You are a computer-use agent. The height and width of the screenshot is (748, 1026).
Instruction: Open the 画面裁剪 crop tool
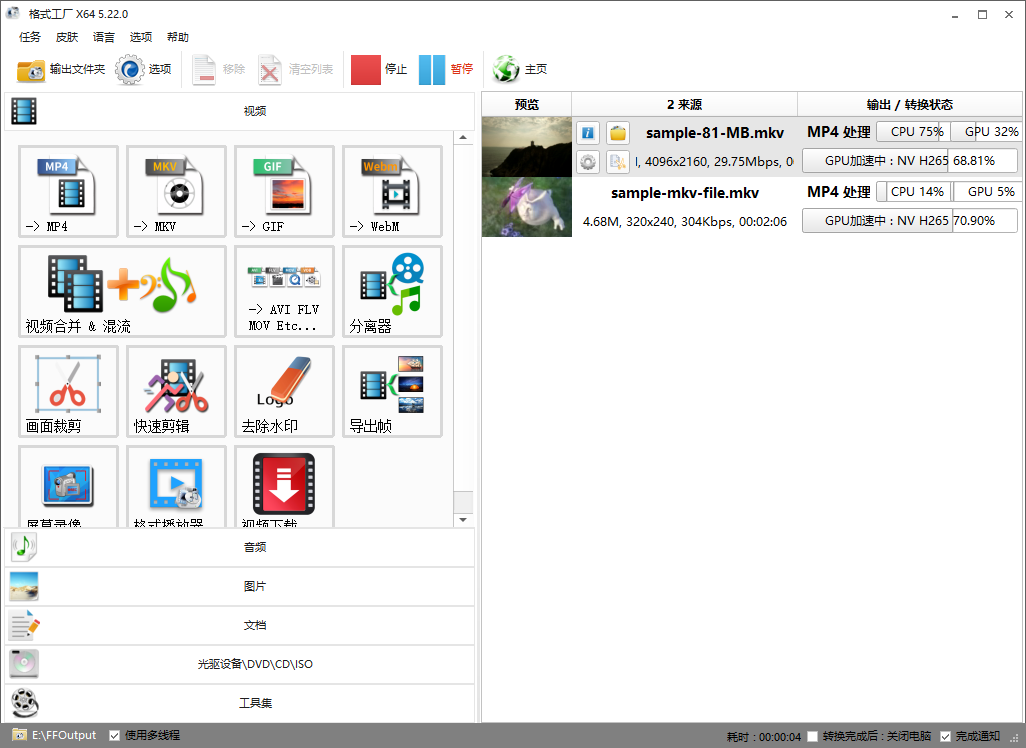[68, 391]
